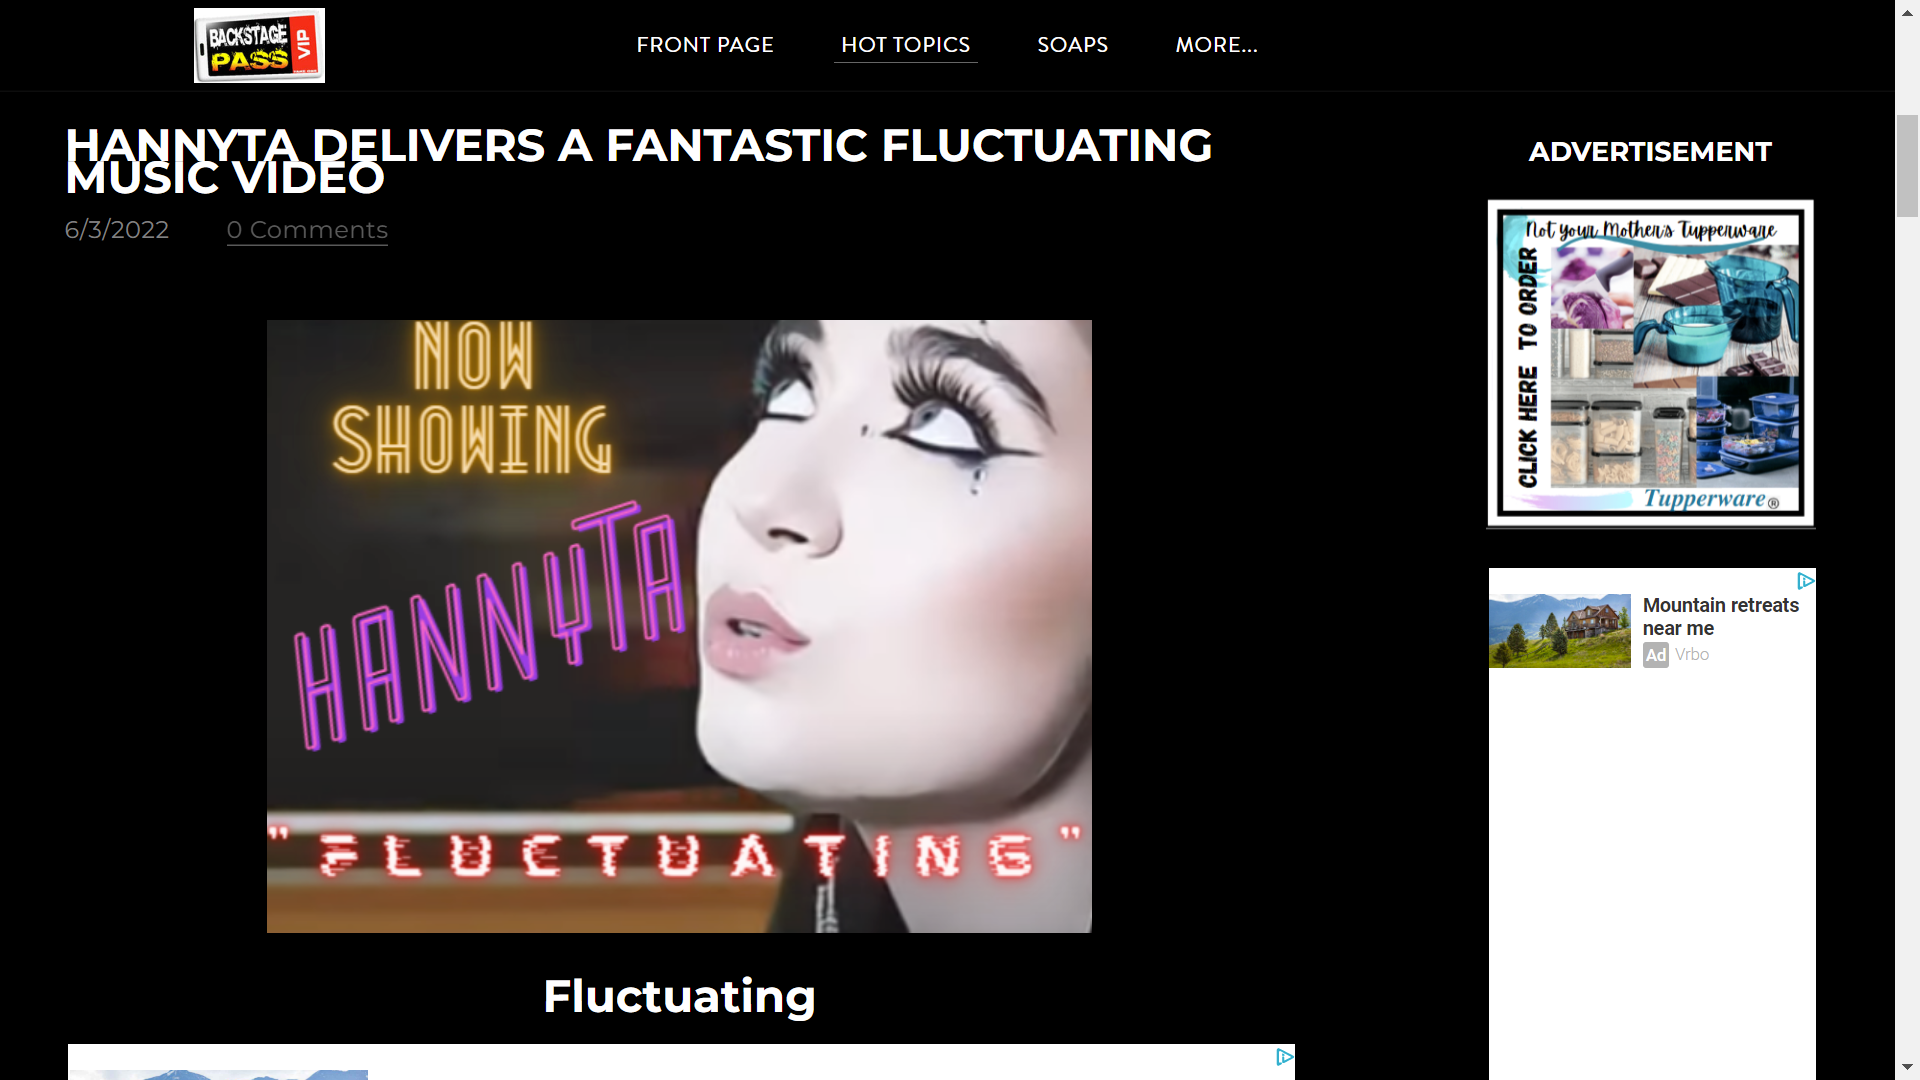1920x1080 pixels.
Task: Click the article headline about Hannyta
Action: click(638, 161)
